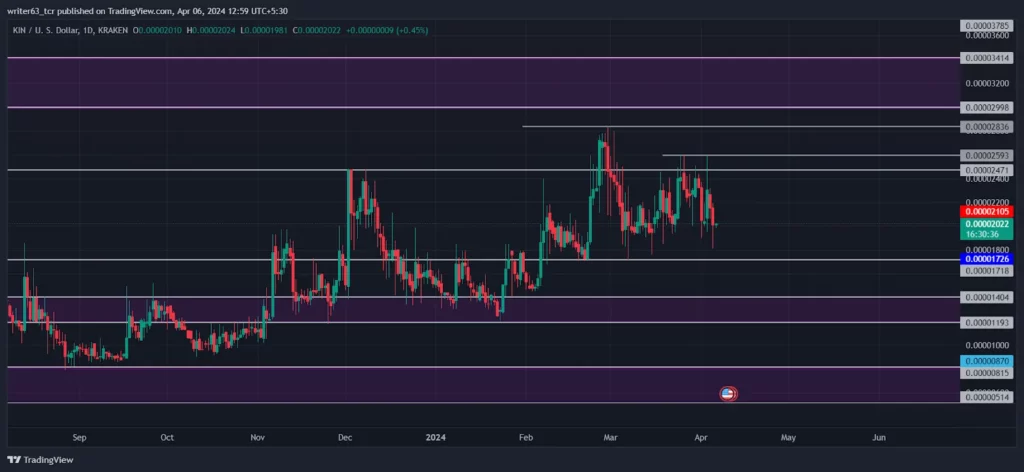Select the 0.00002998 price level label

[986, 107]
